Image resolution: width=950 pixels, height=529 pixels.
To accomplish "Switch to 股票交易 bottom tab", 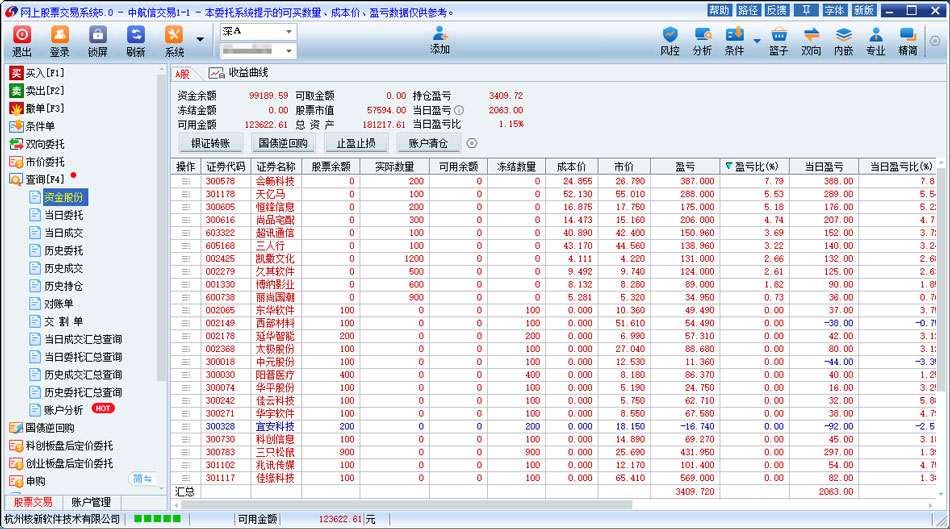I will point(33,502).
